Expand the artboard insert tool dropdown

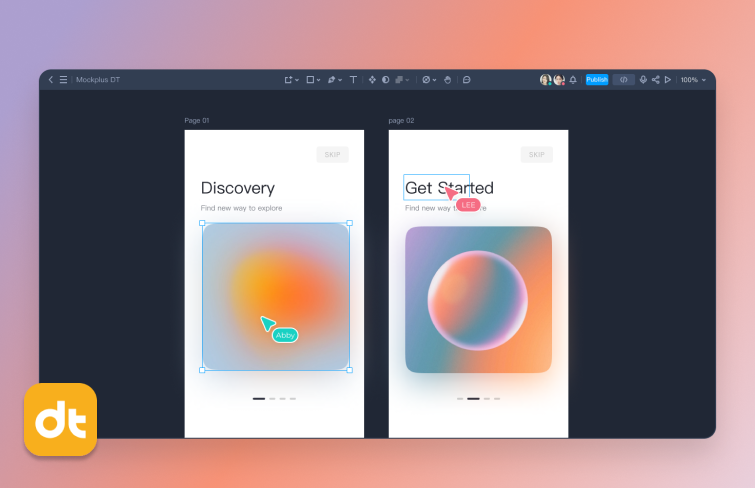coord(291,80)
